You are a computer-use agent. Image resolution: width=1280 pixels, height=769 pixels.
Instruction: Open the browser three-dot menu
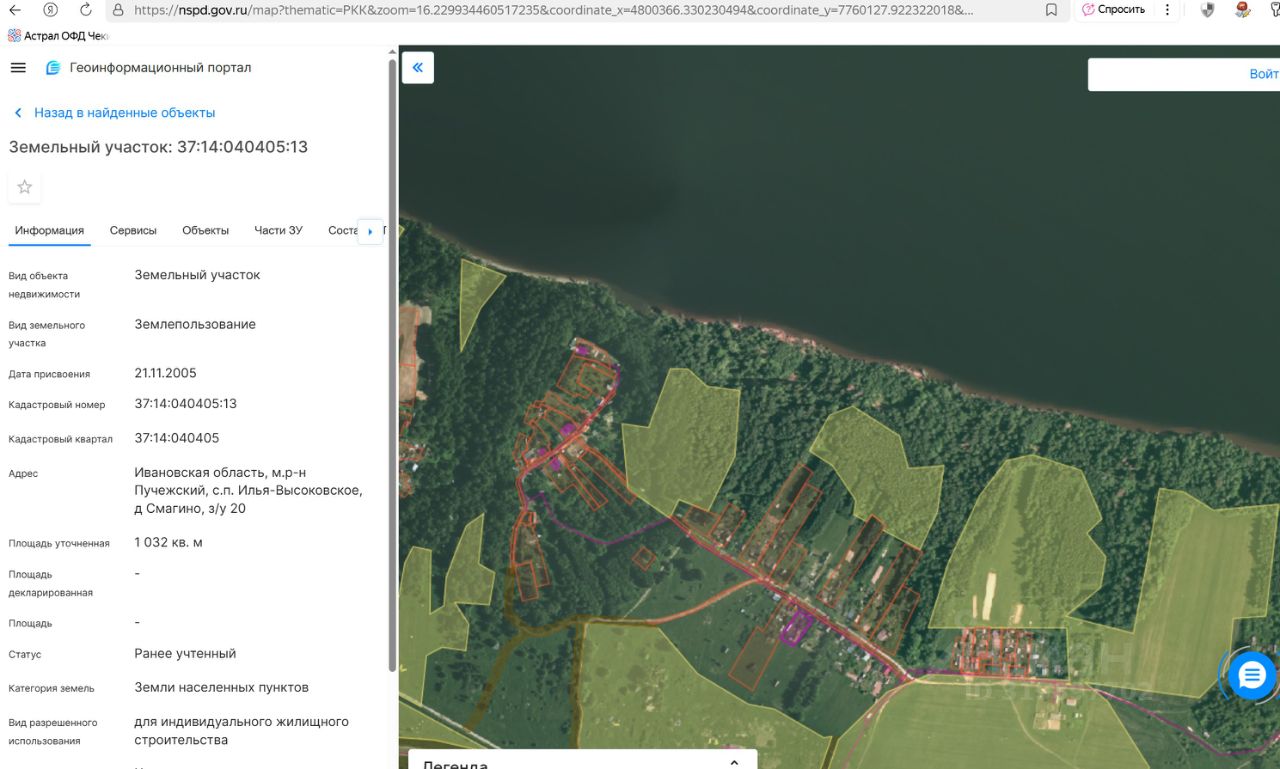pos(1168,10)
